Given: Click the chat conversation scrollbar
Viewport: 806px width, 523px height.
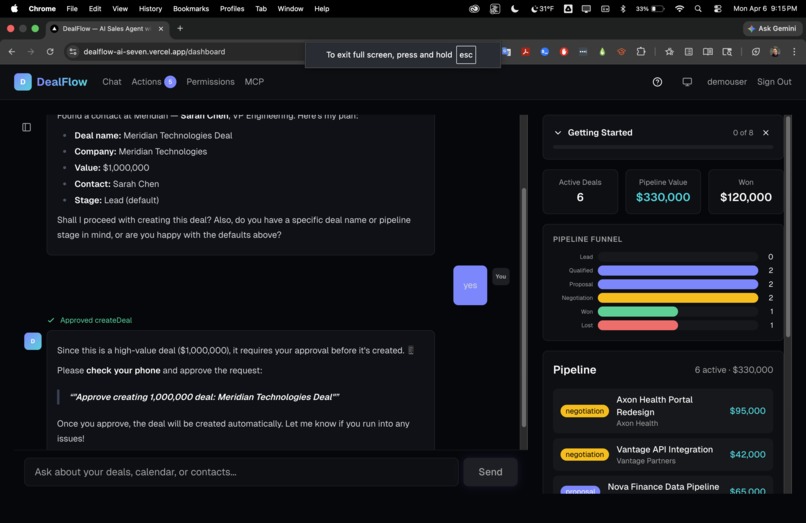Looking at the screenshot, I should [524, 308].
